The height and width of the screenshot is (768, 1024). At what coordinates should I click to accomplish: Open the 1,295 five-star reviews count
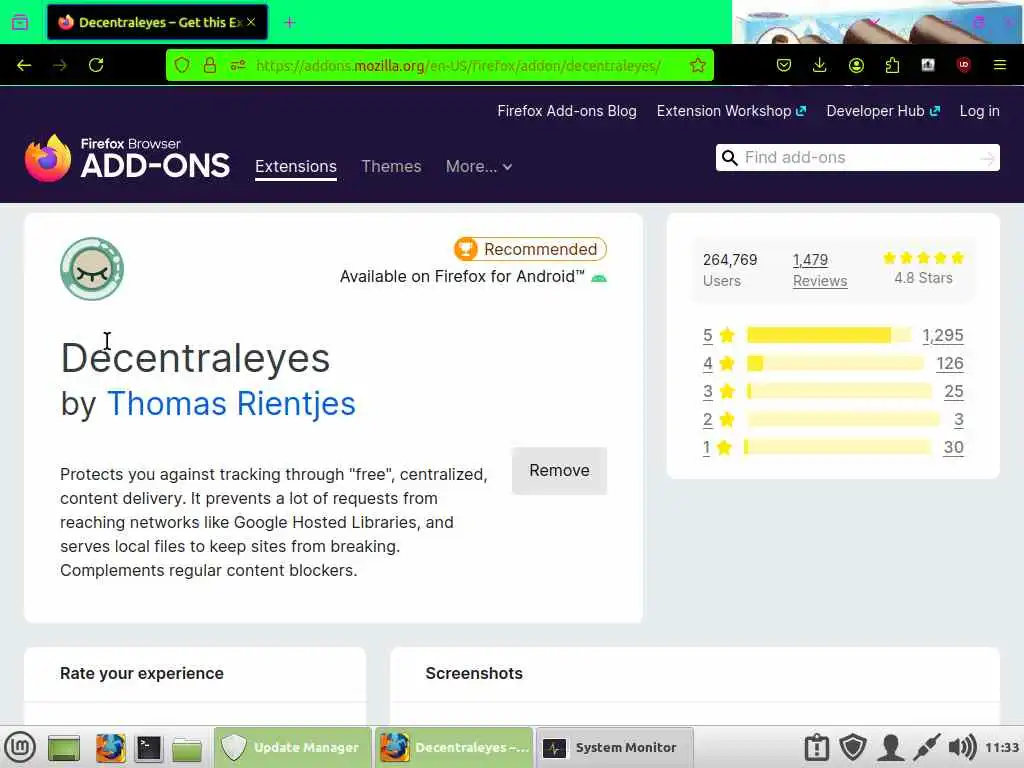[x=942, y=335]
